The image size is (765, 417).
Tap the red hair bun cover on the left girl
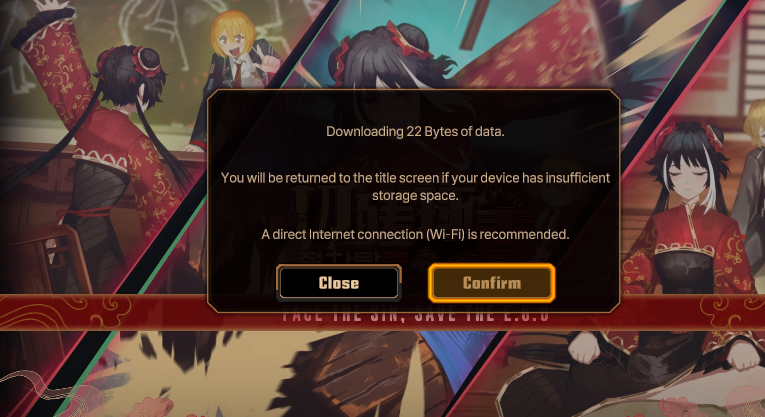click(146, 62)
